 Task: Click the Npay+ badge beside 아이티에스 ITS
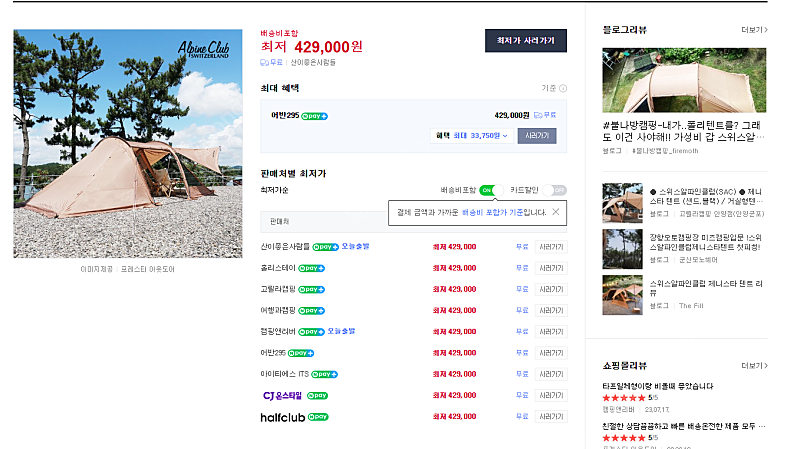[x=325, y=374]
